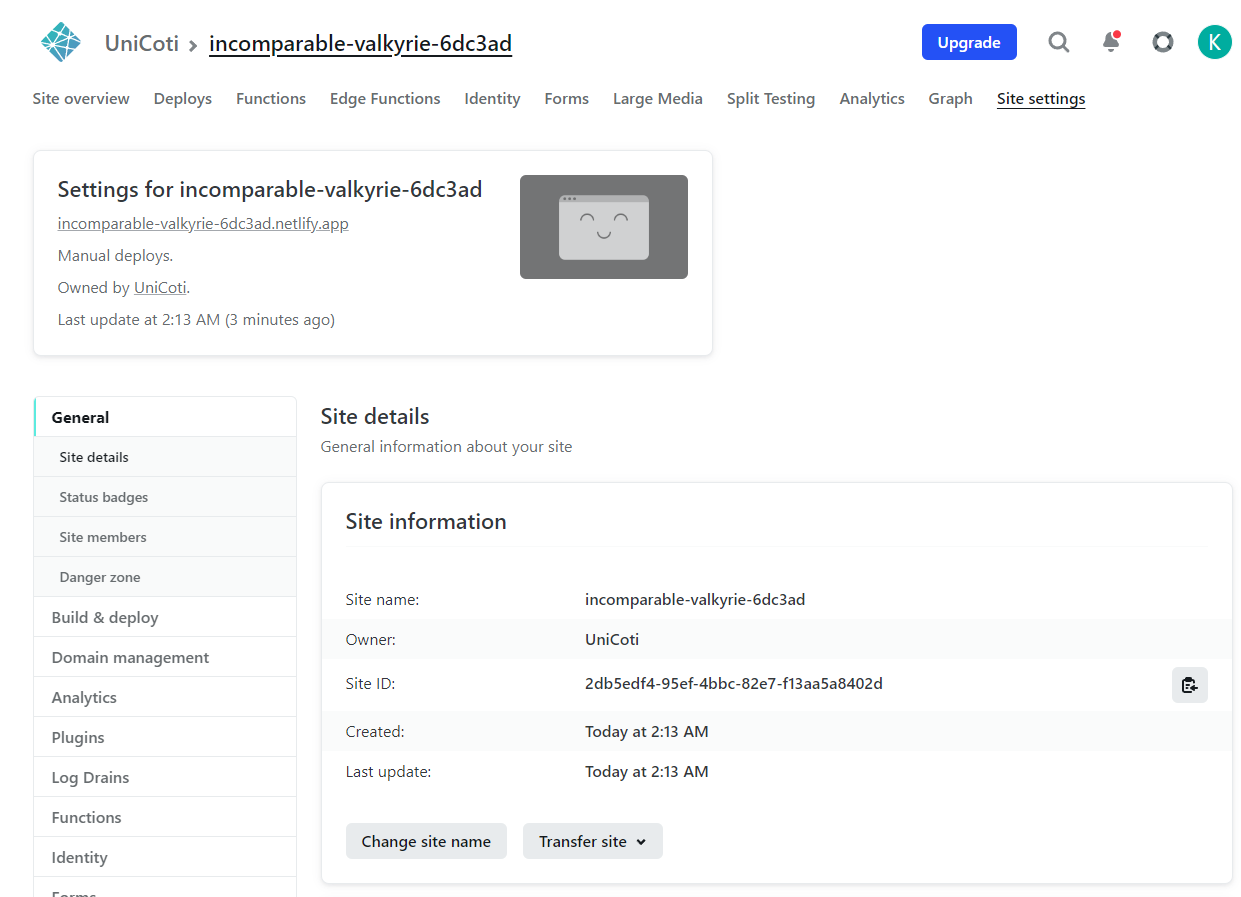Switch to Deploys tab
1241x897 pixels.
coord(183,99)
